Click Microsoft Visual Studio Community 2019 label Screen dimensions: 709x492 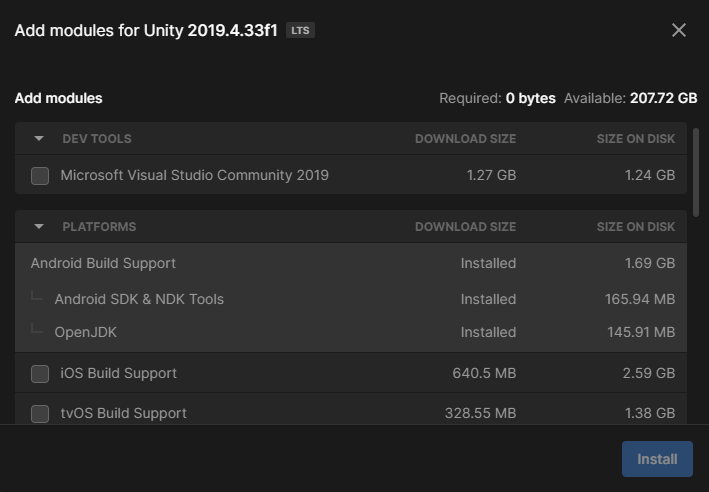coord(194,175)
